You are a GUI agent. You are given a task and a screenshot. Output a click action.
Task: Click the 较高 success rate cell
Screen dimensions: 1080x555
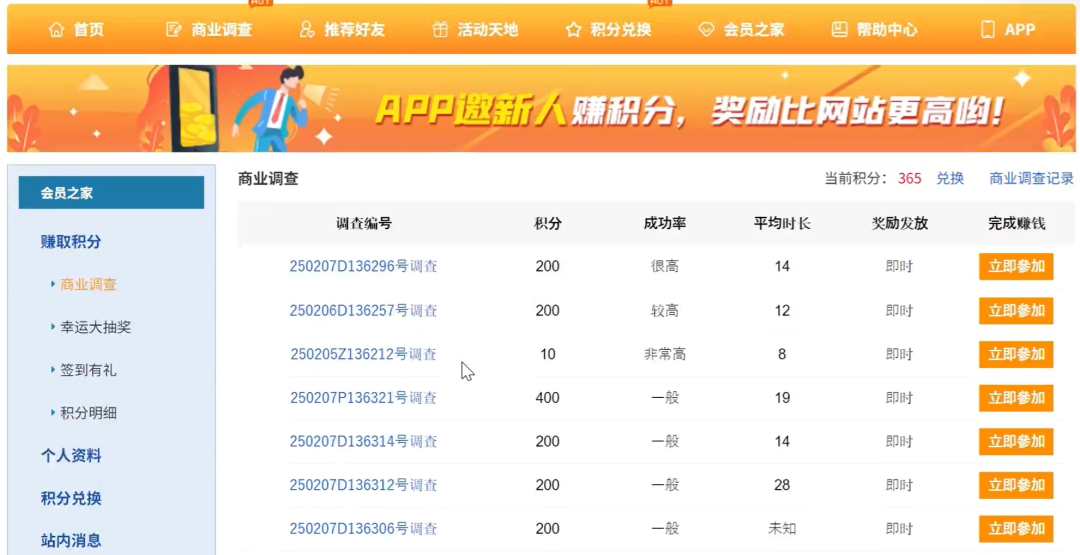[665, 311]
